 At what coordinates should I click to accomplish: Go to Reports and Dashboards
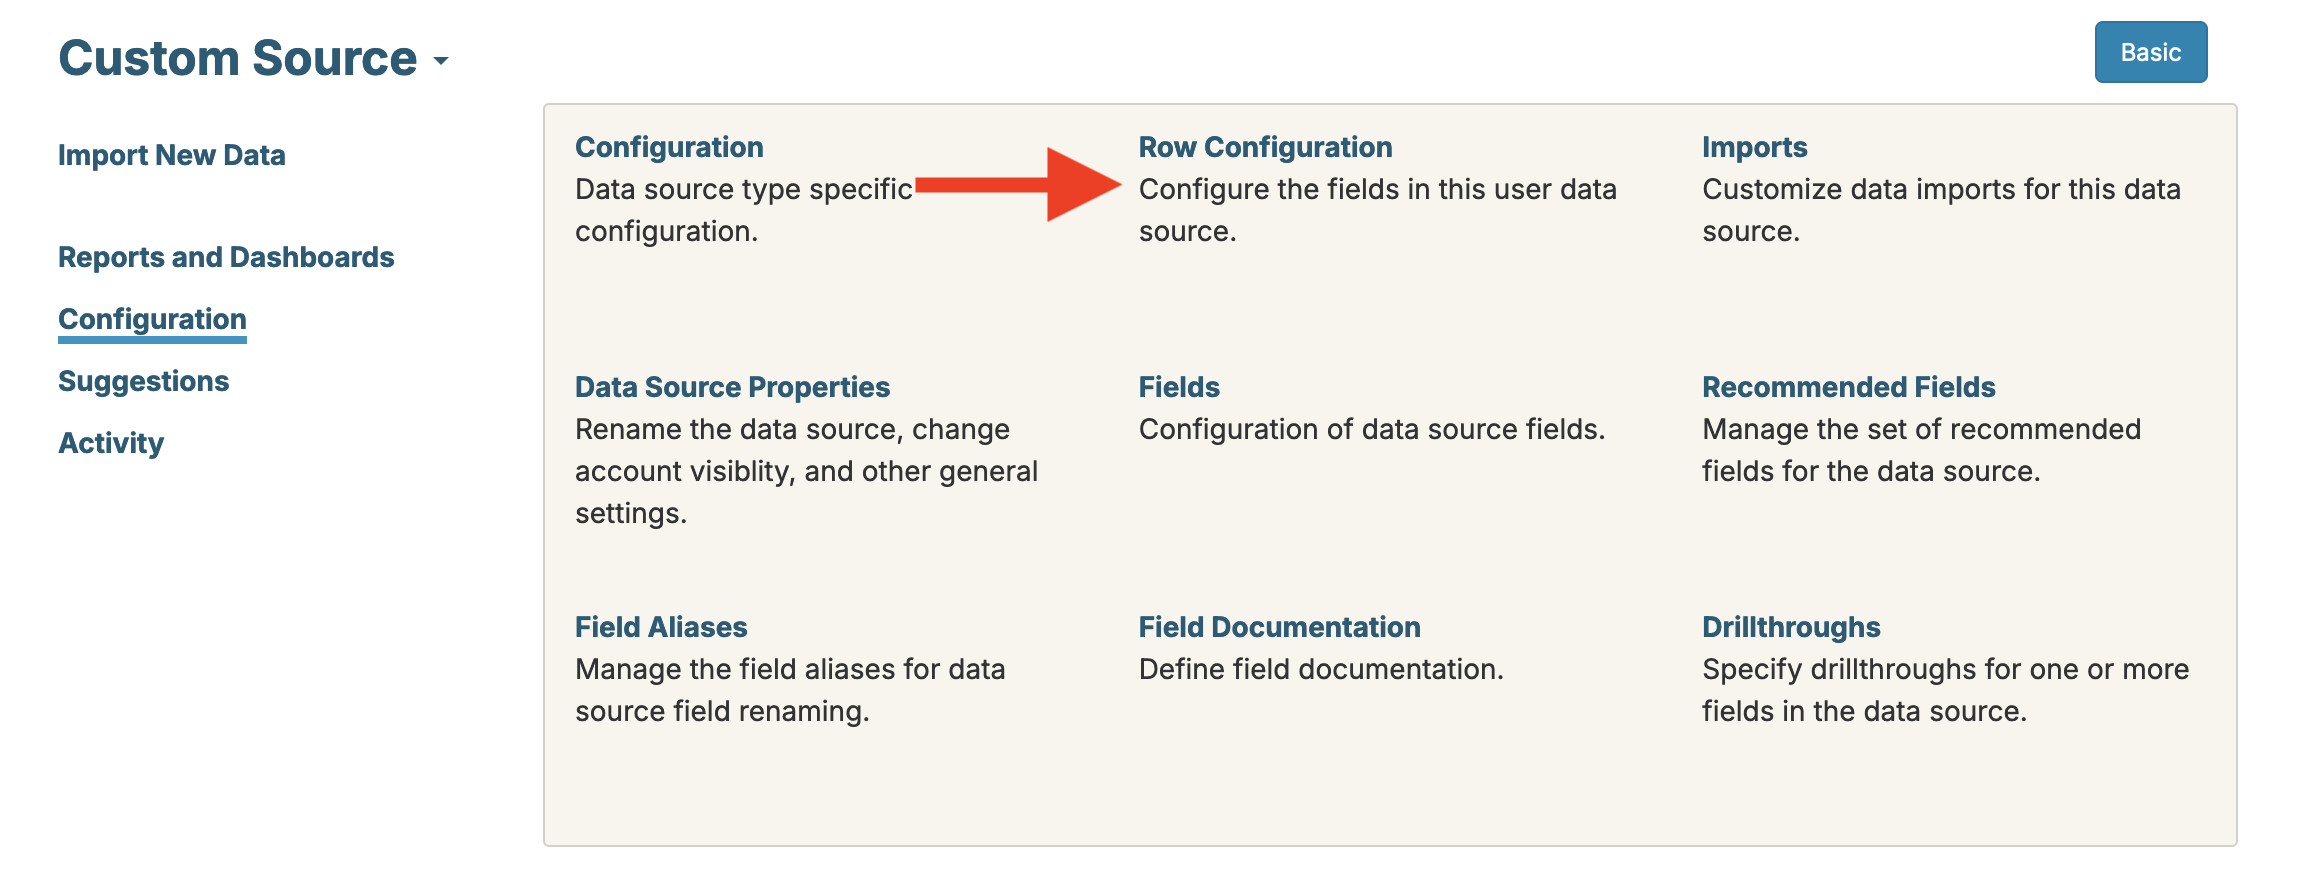[226, 257]
